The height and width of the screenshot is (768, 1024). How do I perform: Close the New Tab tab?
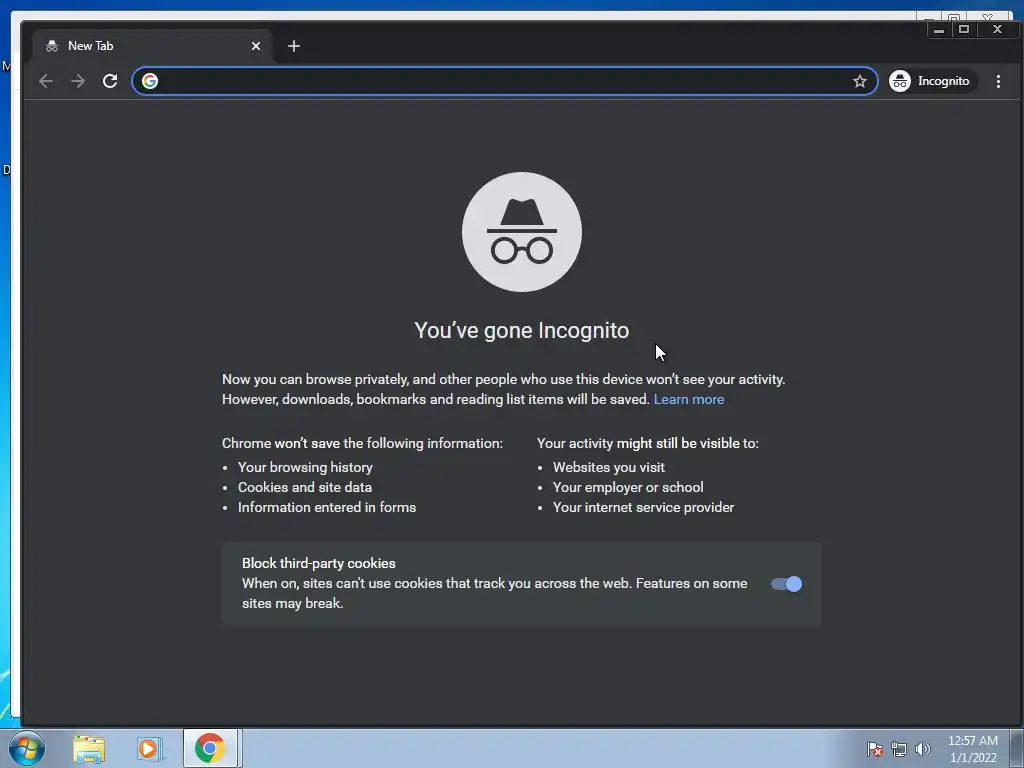click(x=256, y=46)
